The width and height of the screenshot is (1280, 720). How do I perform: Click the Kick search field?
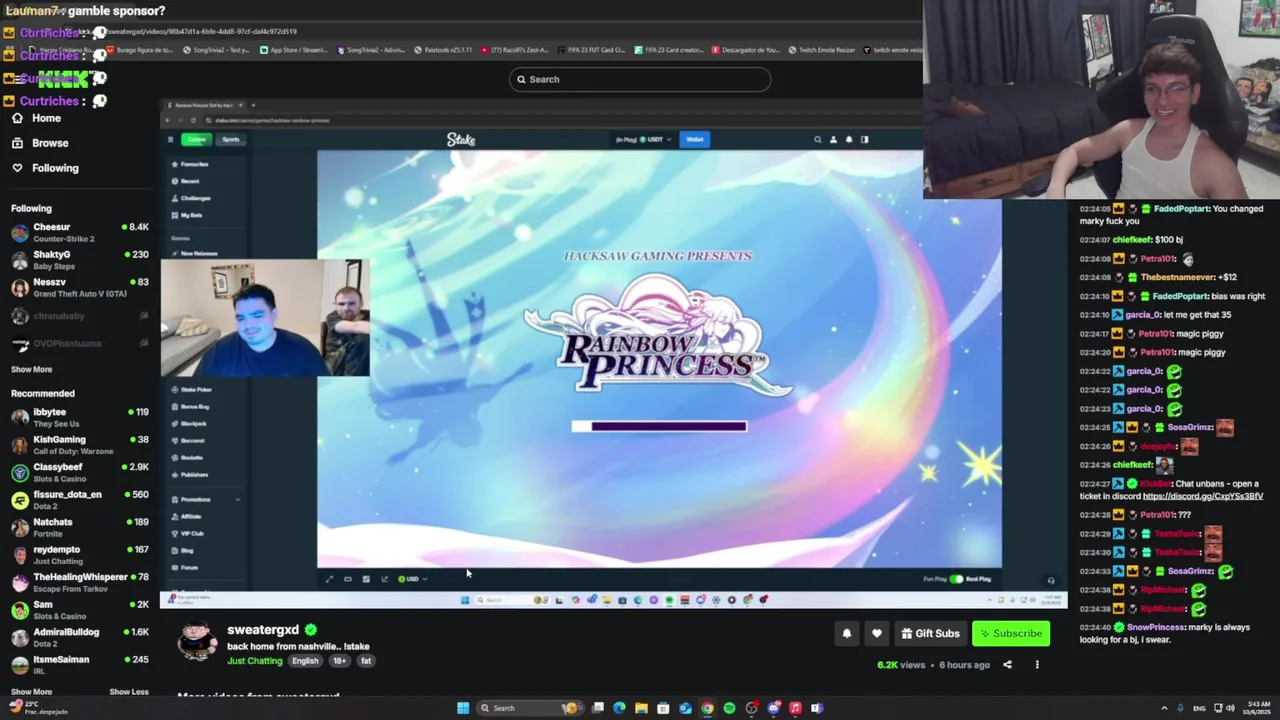[640, 79]
